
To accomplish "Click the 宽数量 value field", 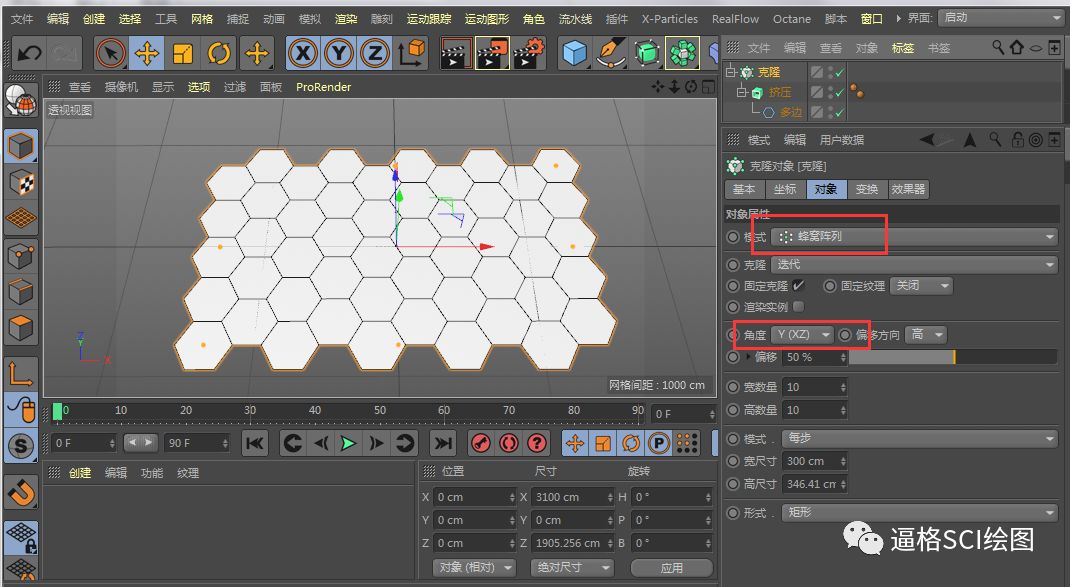I will pos(815,387).
